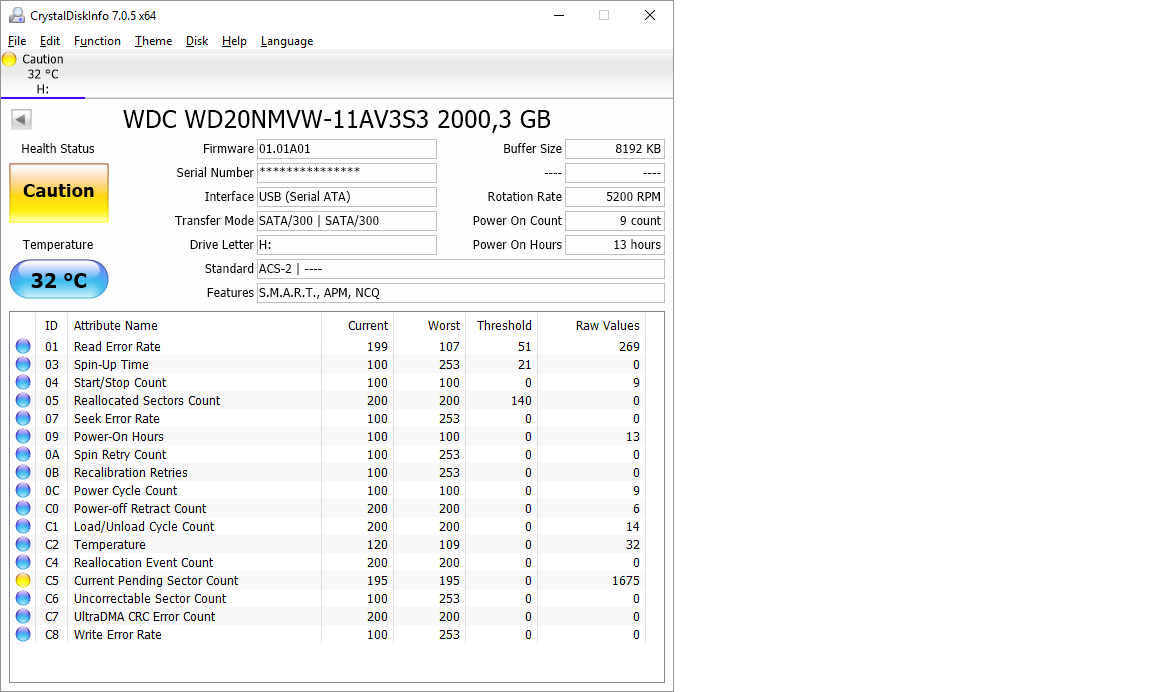Click the CrystalDiskInfo app icon in title bar

[16, 15]
